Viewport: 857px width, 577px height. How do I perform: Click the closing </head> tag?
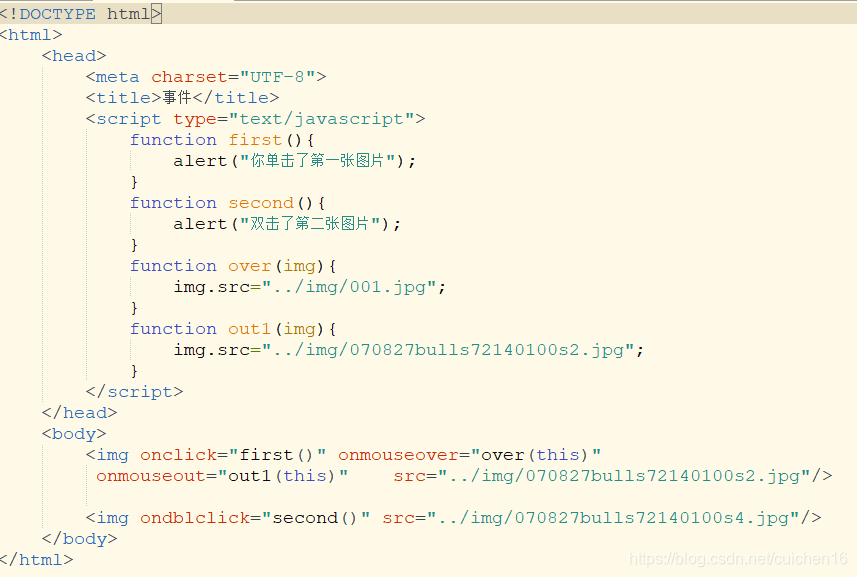coord(79,413)
